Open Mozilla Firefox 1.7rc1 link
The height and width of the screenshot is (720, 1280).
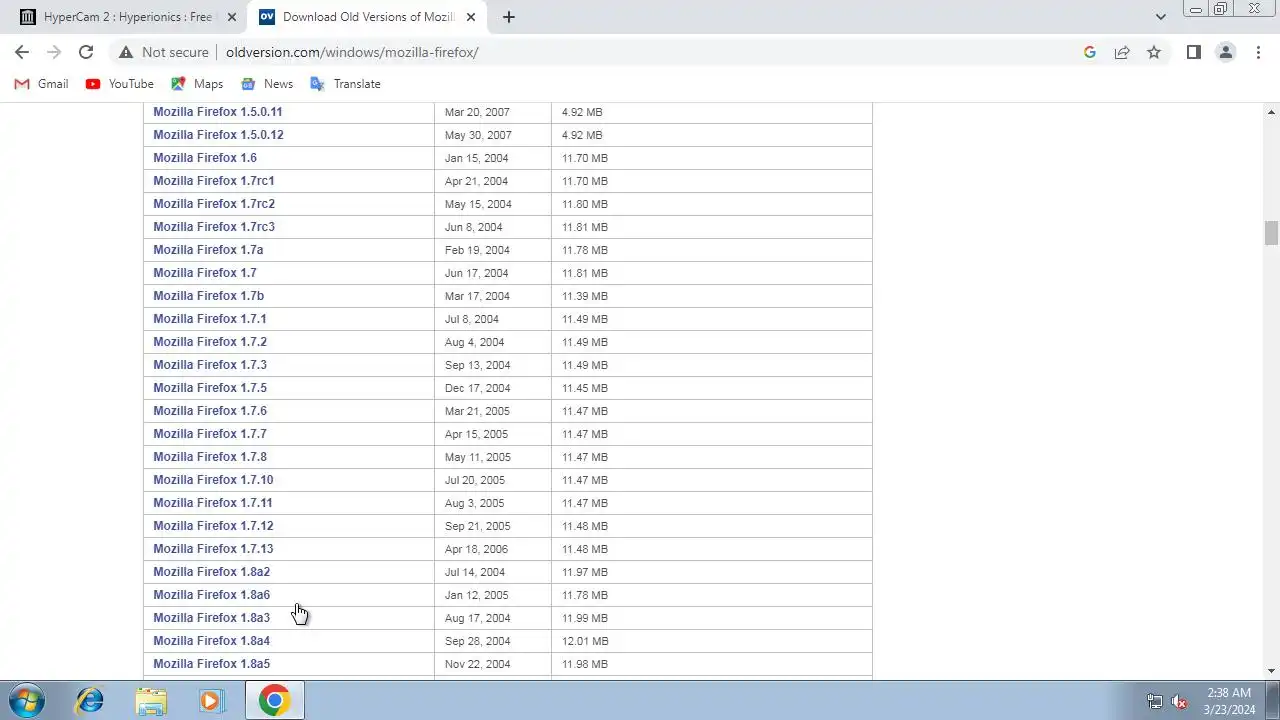pos(214,181)
